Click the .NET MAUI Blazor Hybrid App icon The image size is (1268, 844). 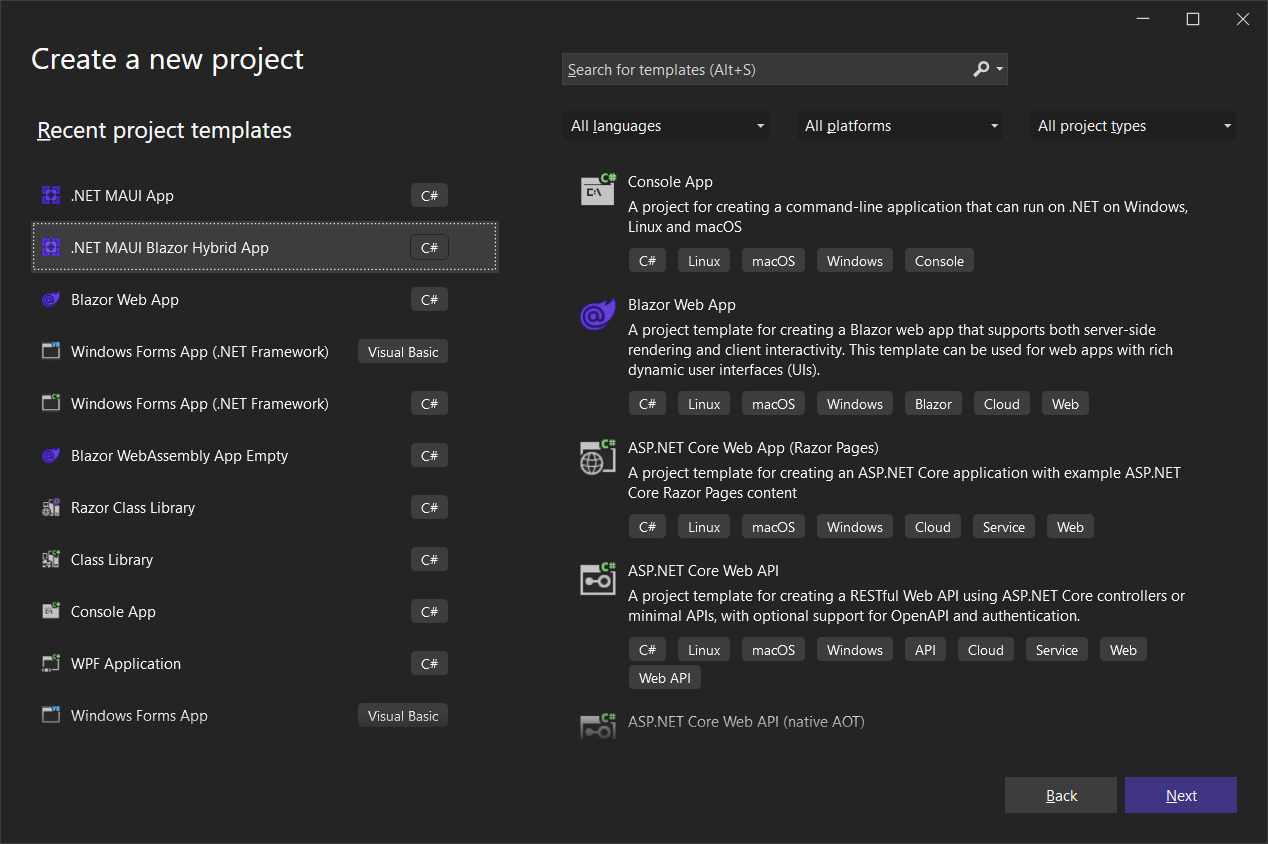[x=51, y=247]
